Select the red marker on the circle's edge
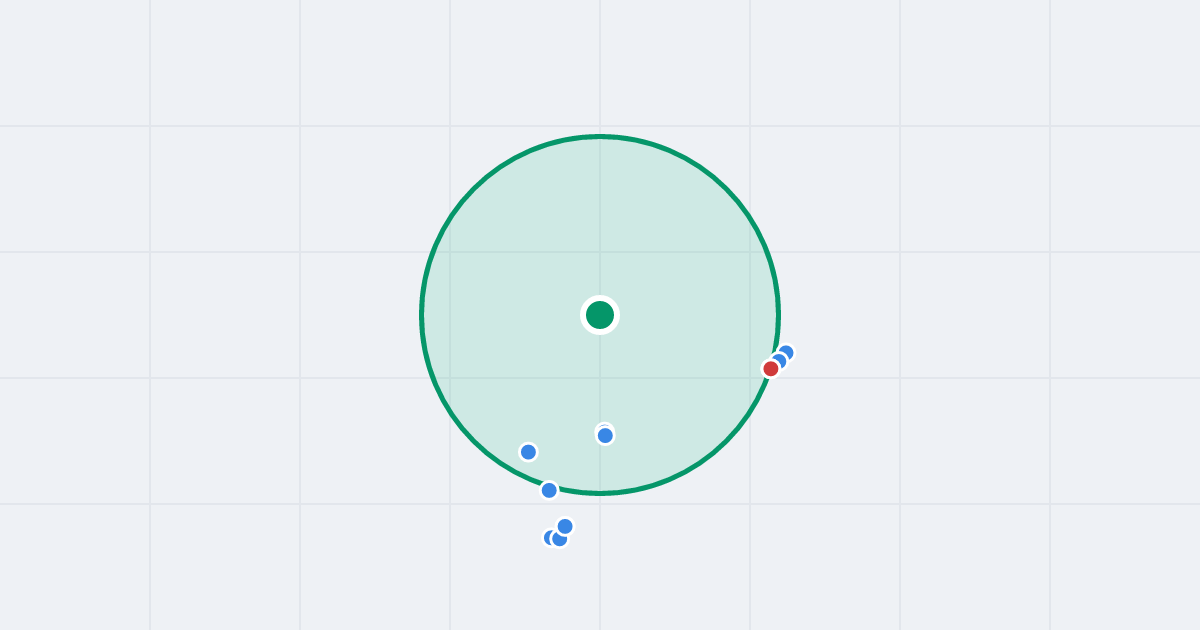The image size is (1200, 630). pos(771,368)
